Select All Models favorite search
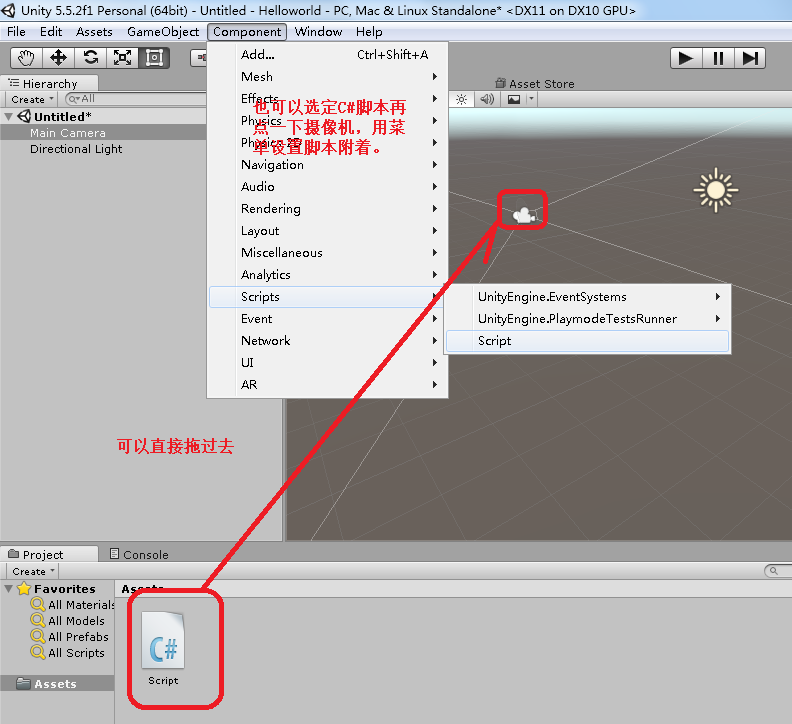 pyautogui.click(x=68, y=621)
